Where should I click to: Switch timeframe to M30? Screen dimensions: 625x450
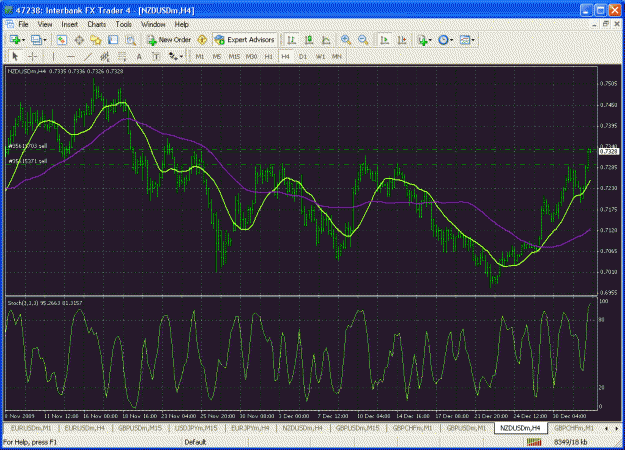(251, 57)
